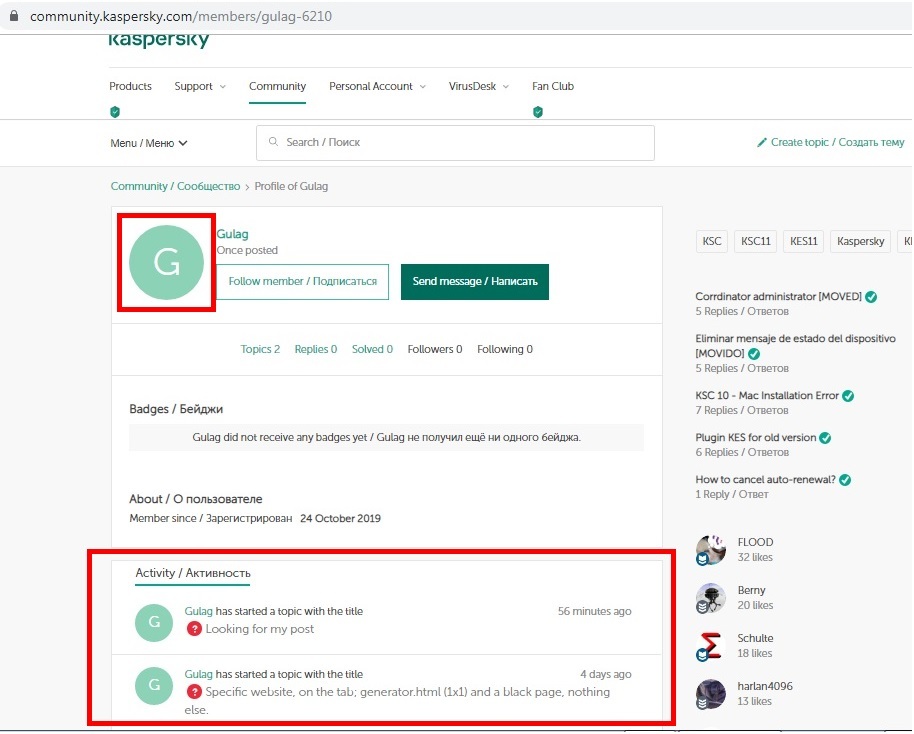This screenshot has width=914, height=734.
Task: Click question mark icon before 'Looking for my post'
Action: [x=194, y=629]
